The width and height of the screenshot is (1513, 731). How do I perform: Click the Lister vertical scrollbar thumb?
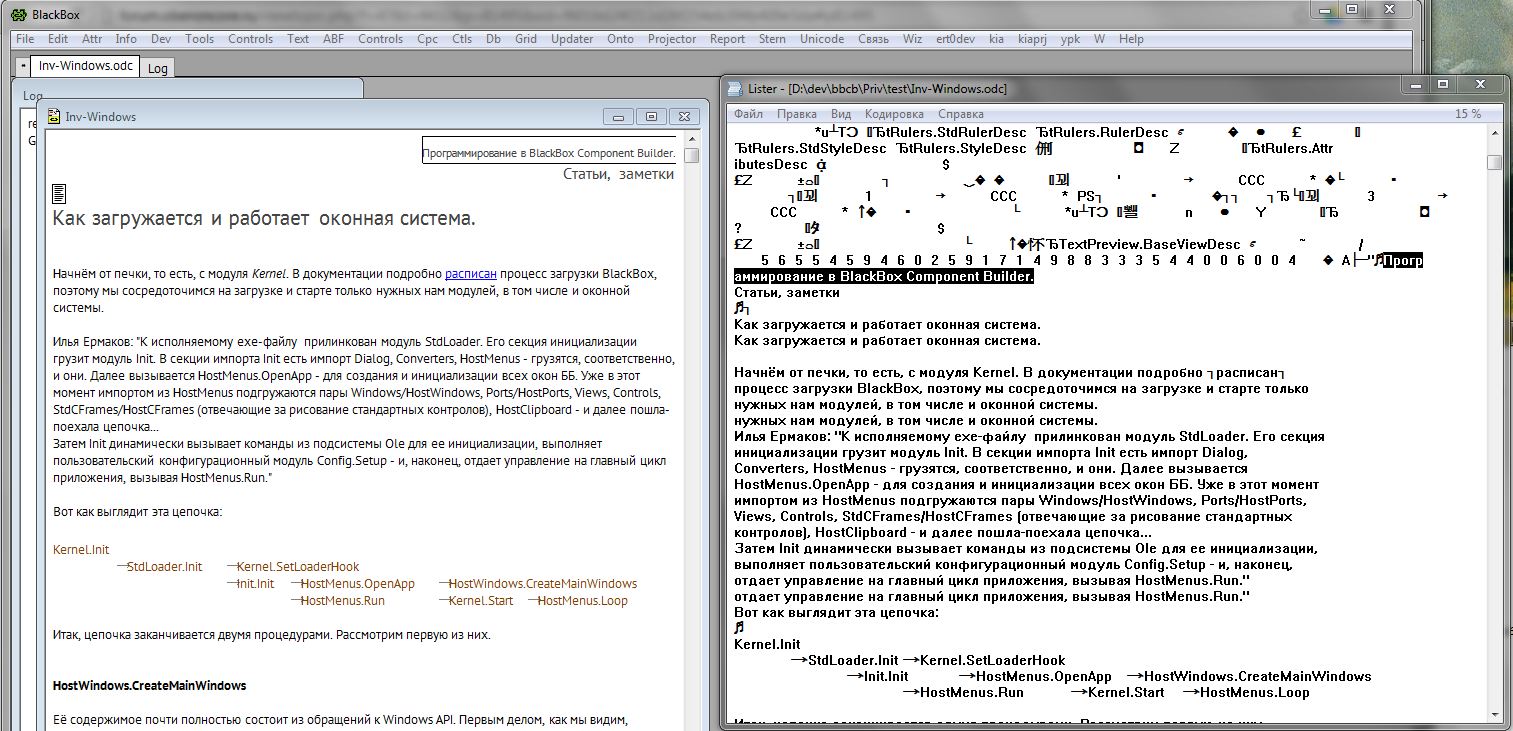point(1494,162)
